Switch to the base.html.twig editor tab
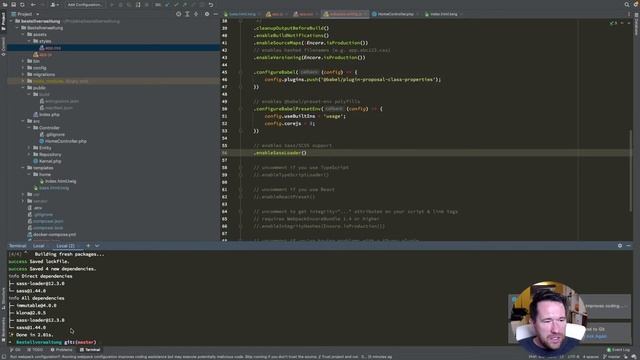 tap(242, 14)
